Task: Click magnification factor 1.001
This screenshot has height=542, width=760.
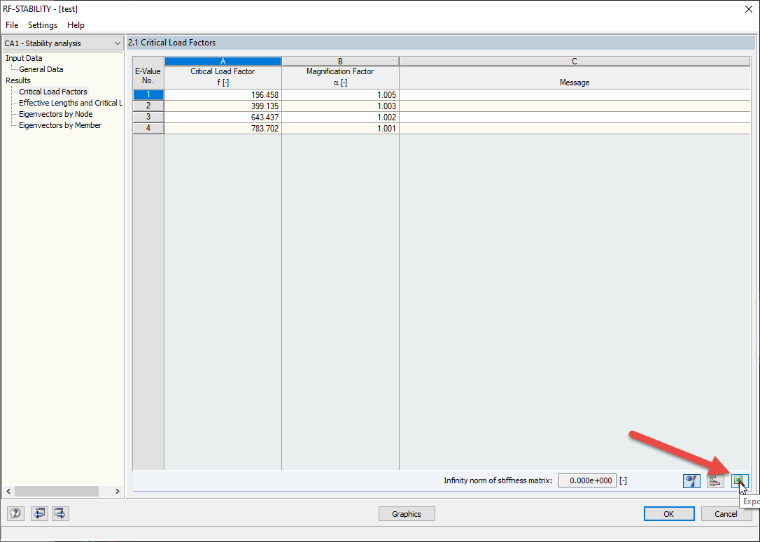Action: pyautogui.click(x=340, y=128)
